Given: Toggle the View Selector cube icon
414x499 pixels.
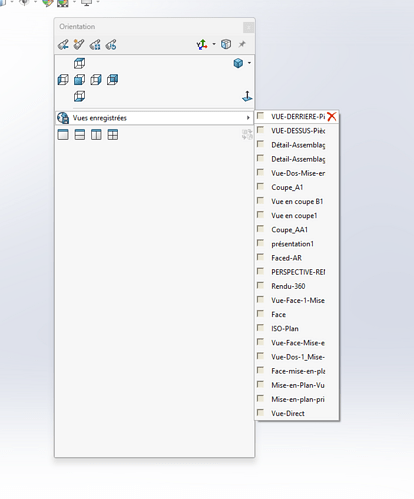Looking at the screenshot, I should (x=226, y=44).
